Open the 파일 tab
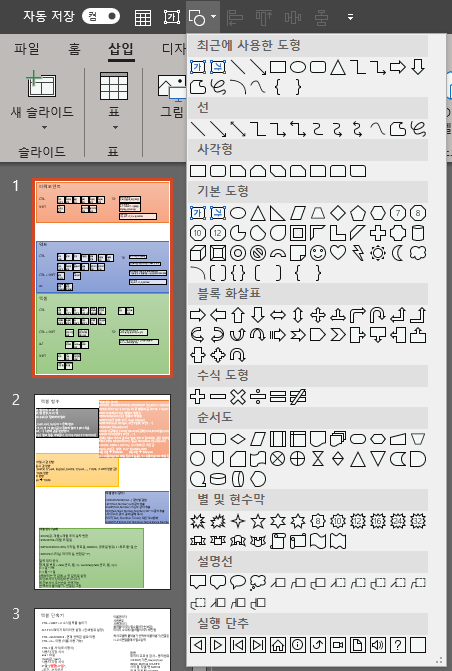Image resolution: width=452 pixels, height=671 pixels. pos(27,49)
